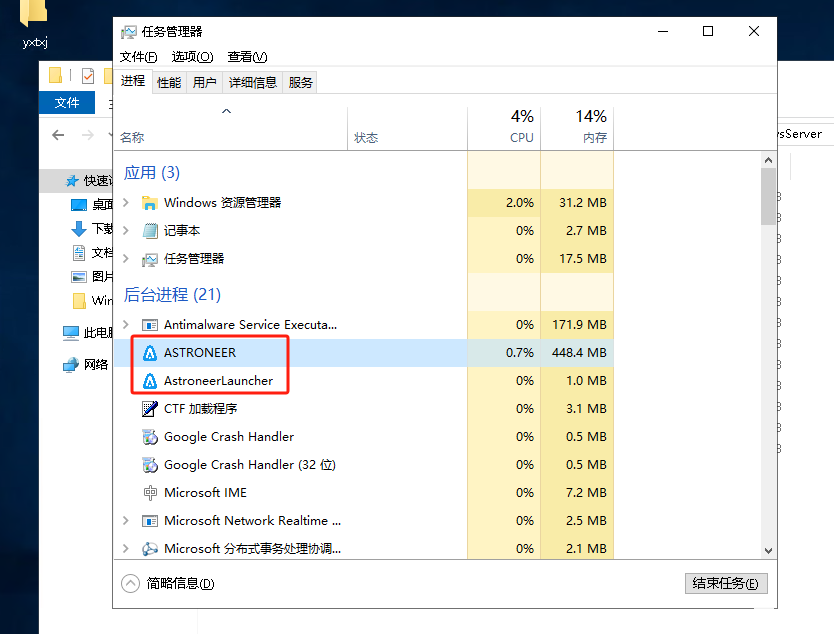Switch to the 服务 tab

click(300, 82)
